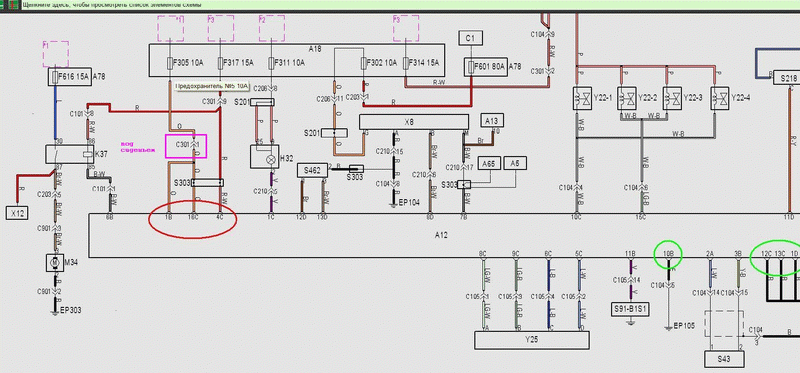This screenshot has width=800, height=373.
Task: Click the X8 connector block
Action: [414, 122]
